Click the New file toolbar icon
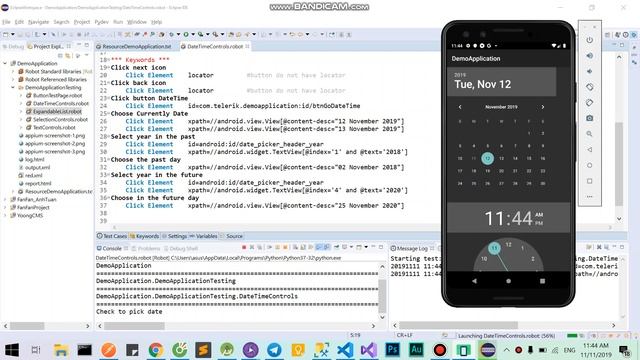The width and height of the screenshot is (640, 360). tap(6, 35)
